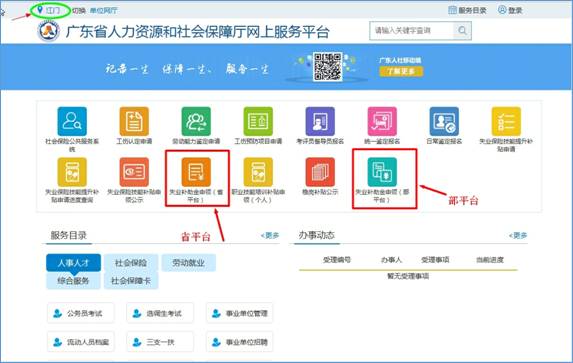This screenshot has width=573, height=363.
Task: Click the 流动人员档案 button
Action: tap(80, 342)
